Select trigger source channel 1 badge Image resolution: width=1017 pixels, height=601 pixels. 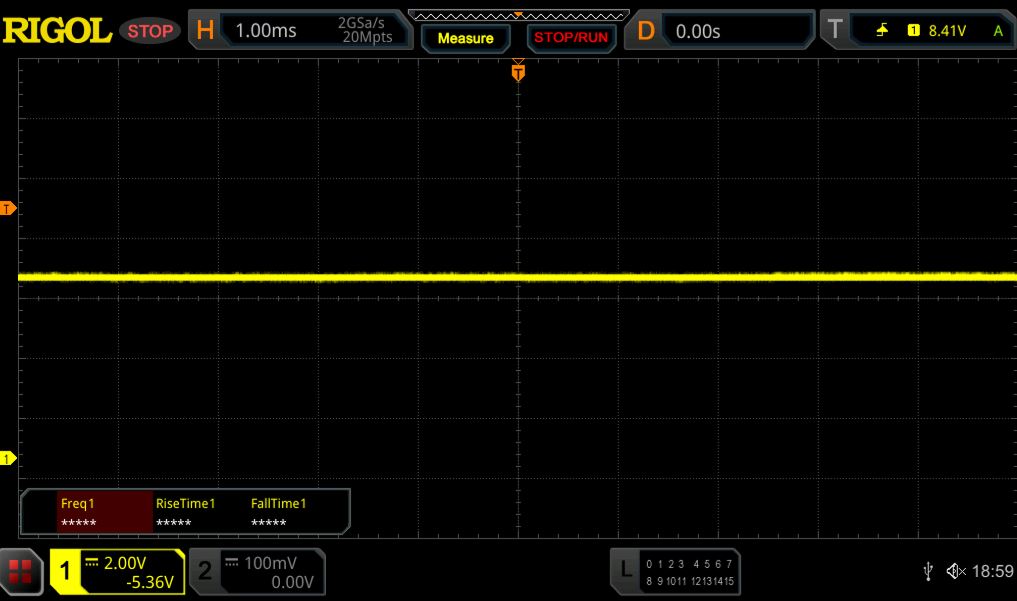coord(913,30)
